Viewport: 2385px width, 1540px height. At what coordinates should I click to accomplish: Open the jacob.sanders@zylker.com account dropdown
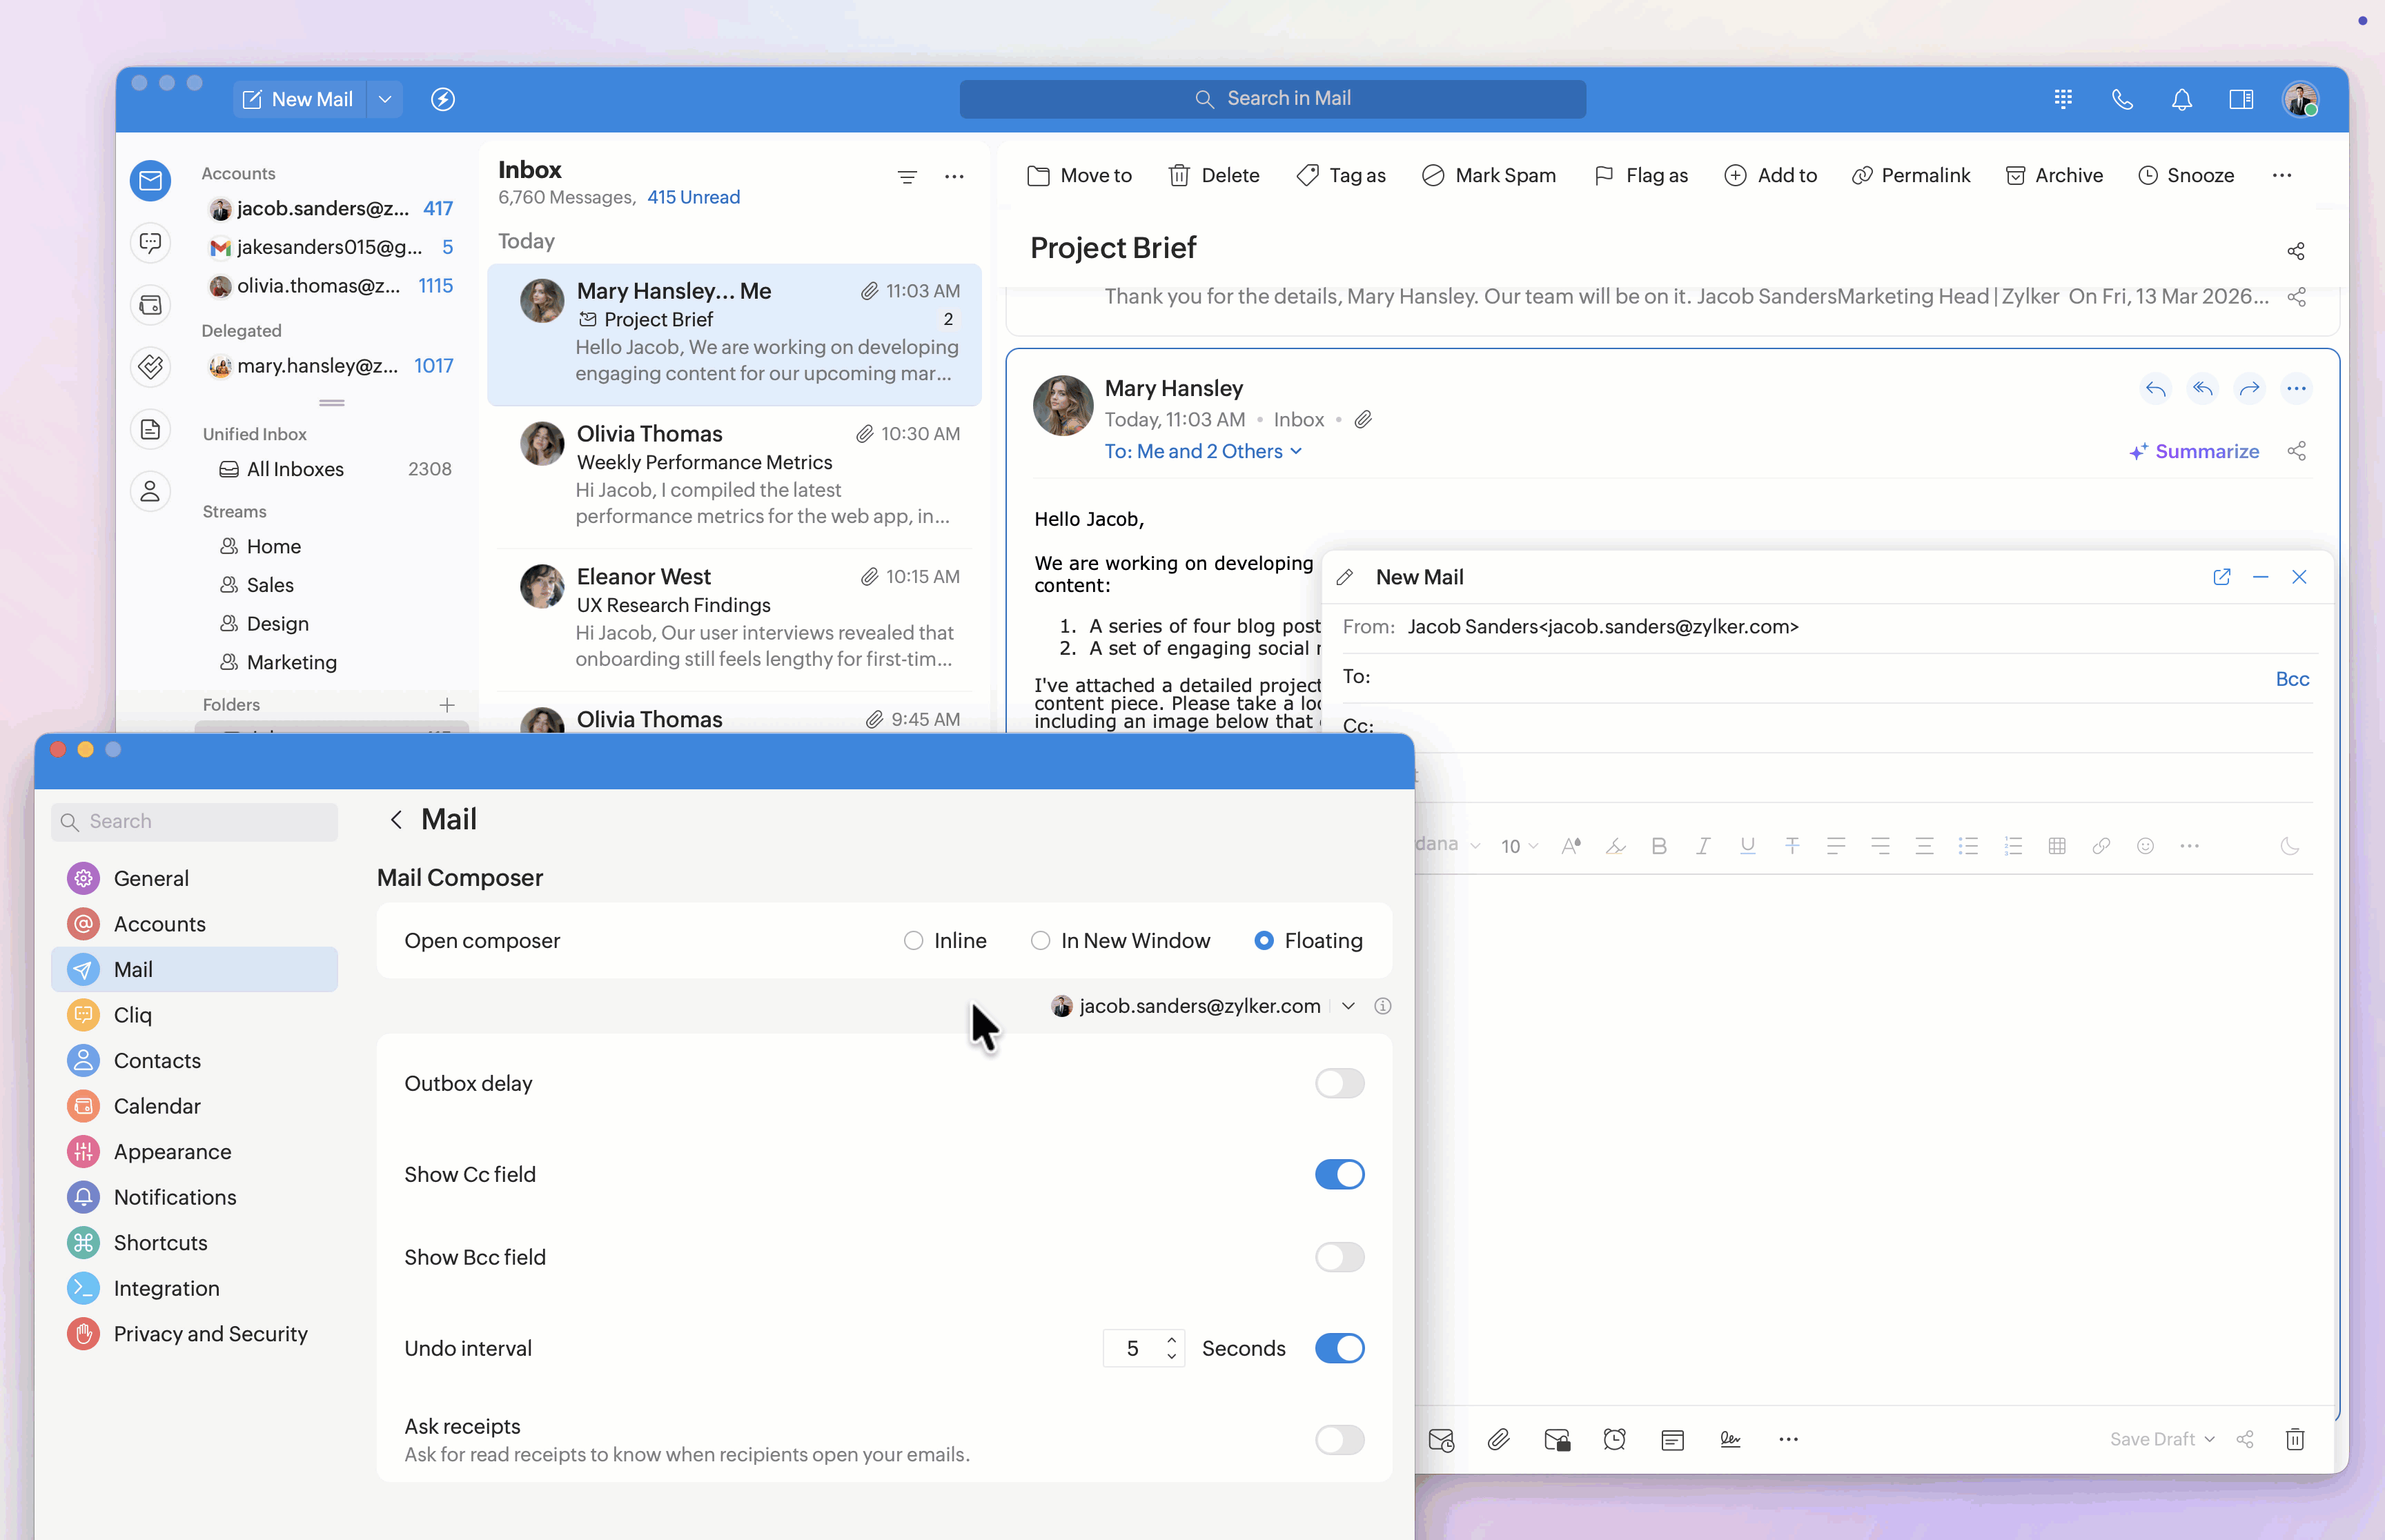tap(1348, 1006)
